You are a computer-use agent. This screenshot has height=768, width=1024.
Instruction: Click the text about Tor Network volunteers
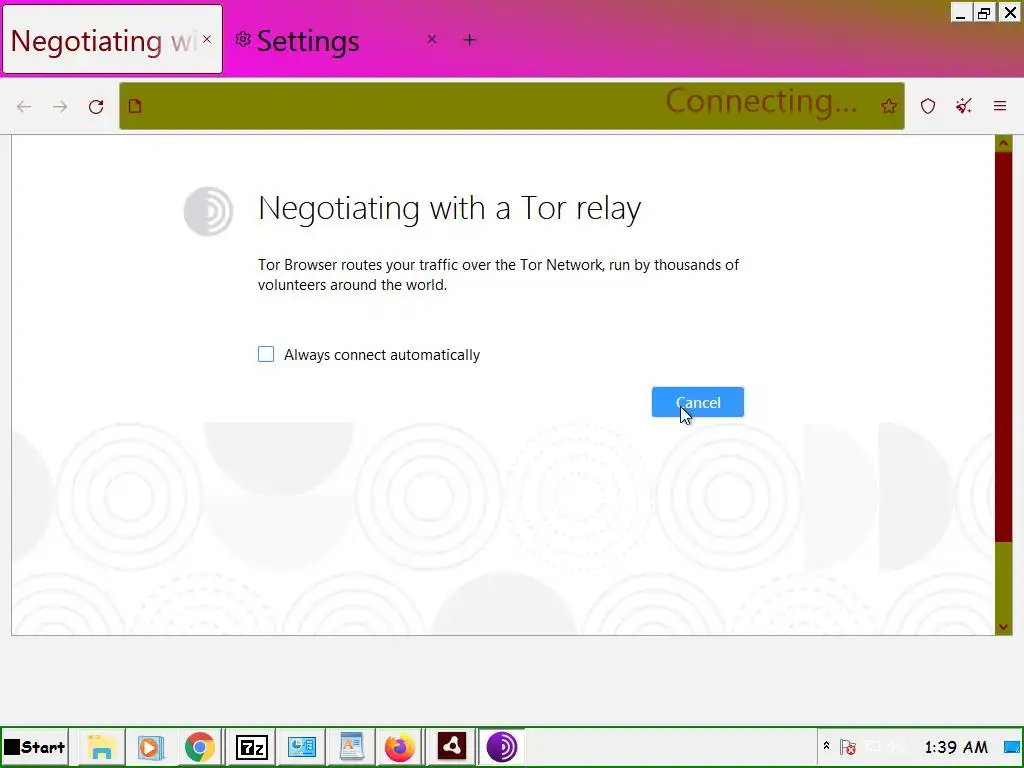(x=498, y=275)
